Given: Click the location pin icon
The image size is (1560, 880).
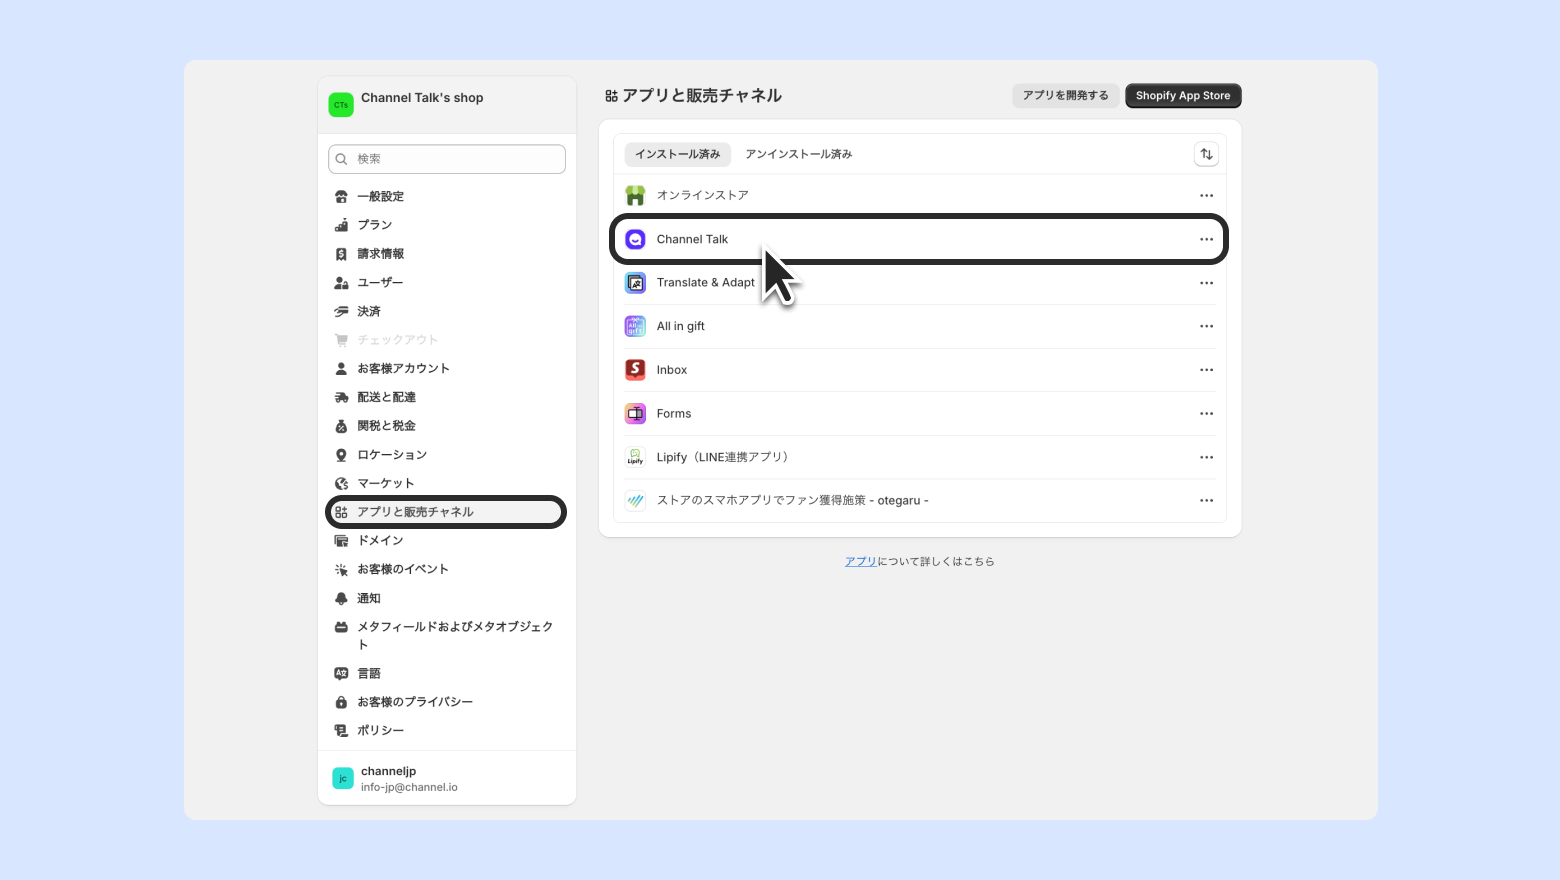Looking at the screenshot, I should 341,455.
